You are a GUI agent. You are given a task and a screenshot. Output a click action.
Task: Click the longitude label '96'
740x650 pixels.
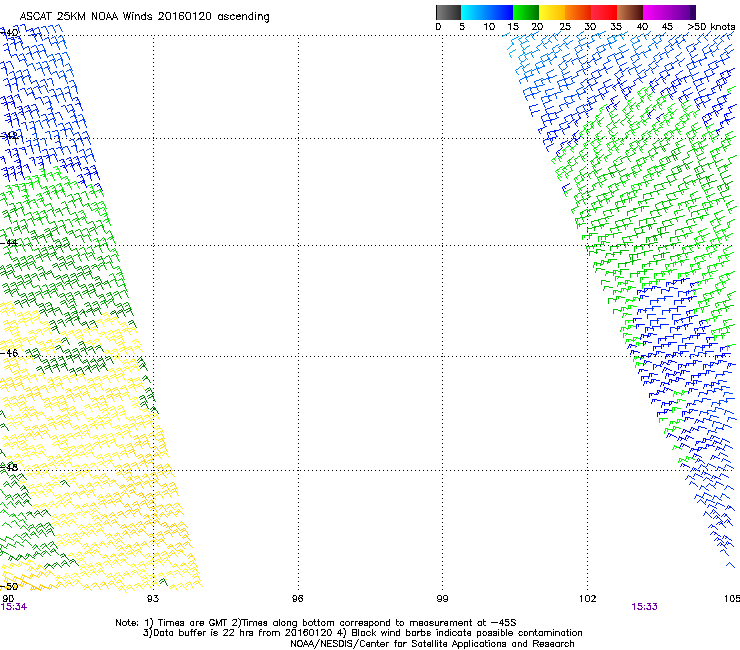(x=297, y=599)
